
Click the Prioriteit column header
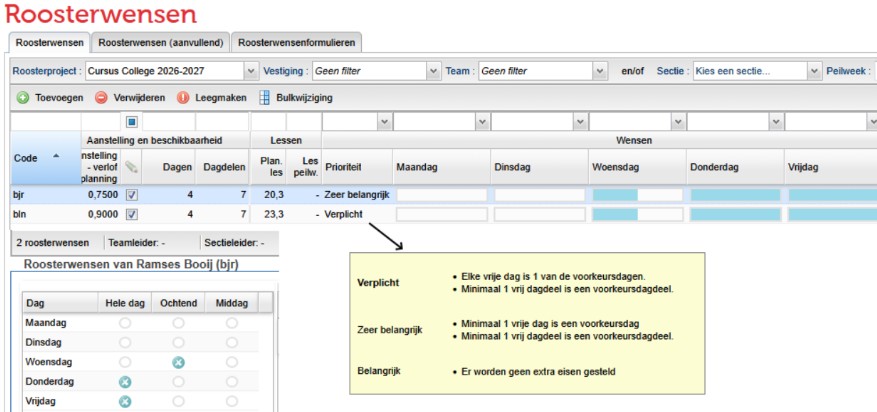357,167
